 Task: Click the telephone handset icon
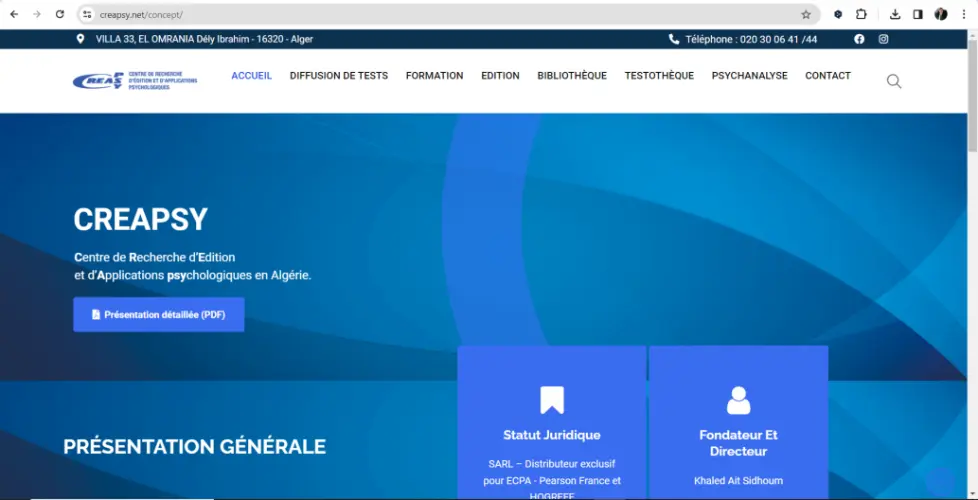tap(674, 39)
